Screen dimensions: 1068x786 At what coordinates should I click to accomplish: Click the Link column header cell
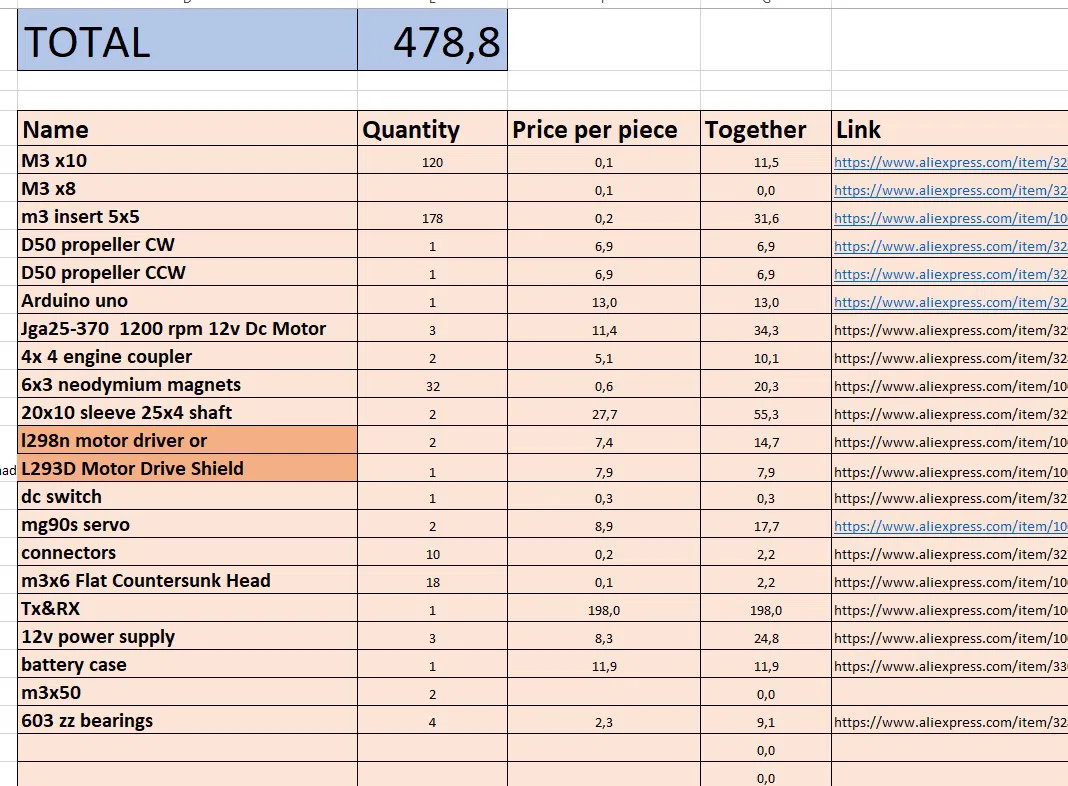(x=949, y=129)
